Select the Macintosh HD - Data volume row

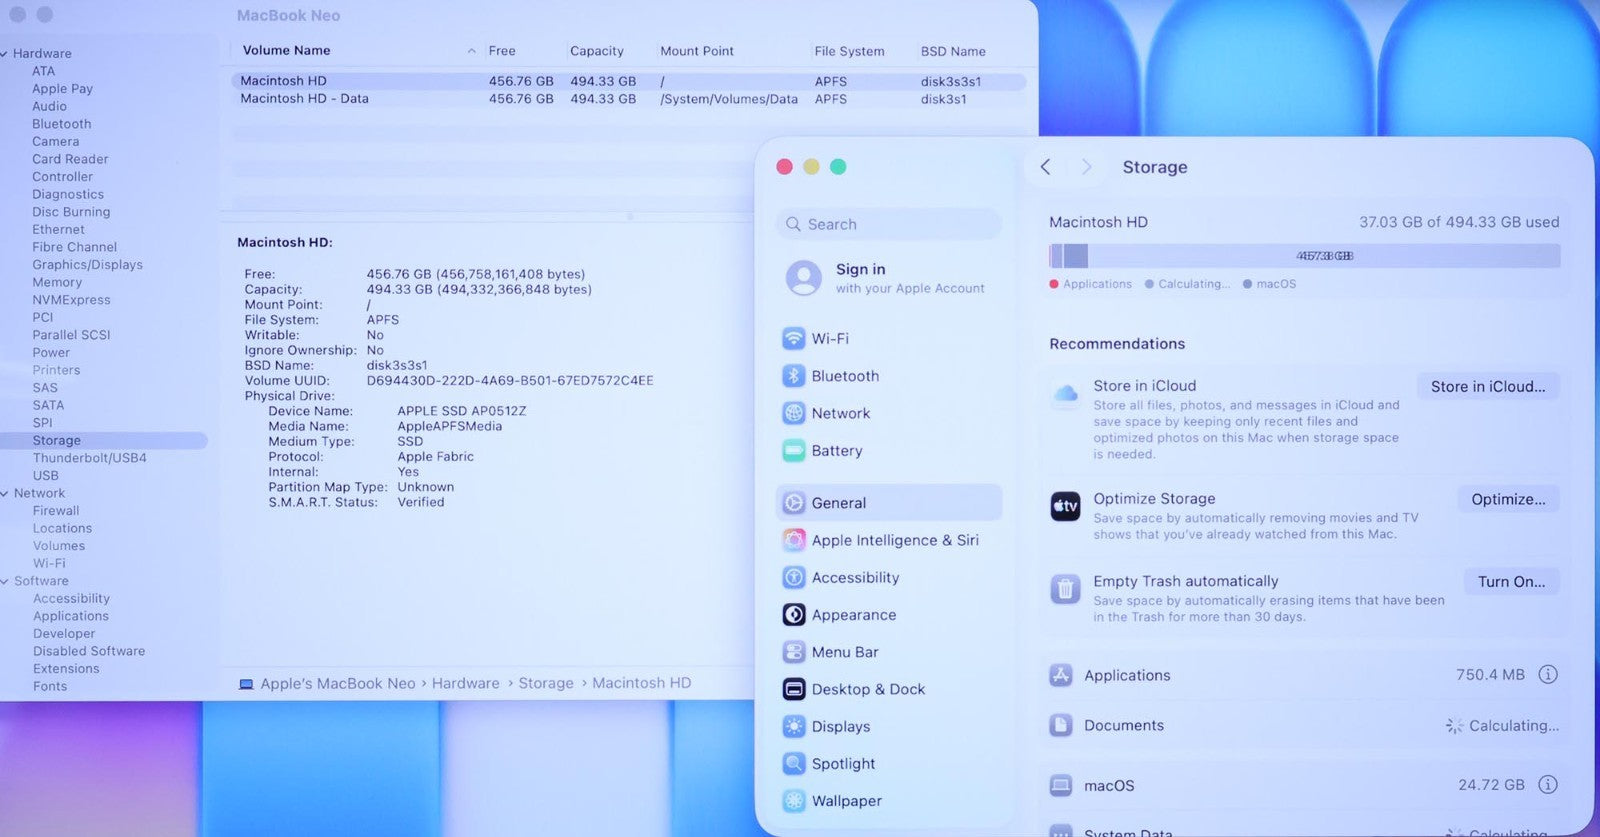tap(629, 99)
